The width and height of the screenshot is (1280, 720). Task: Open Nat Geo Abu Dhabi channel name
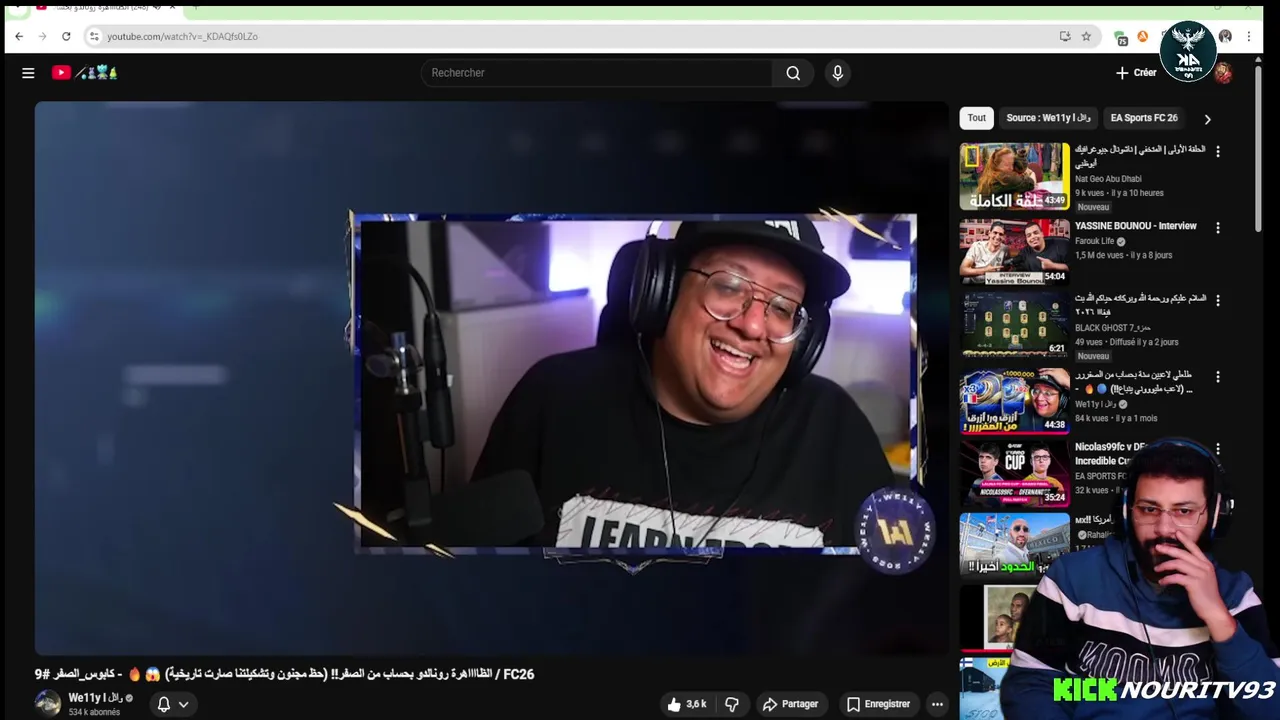point(1108,179)
